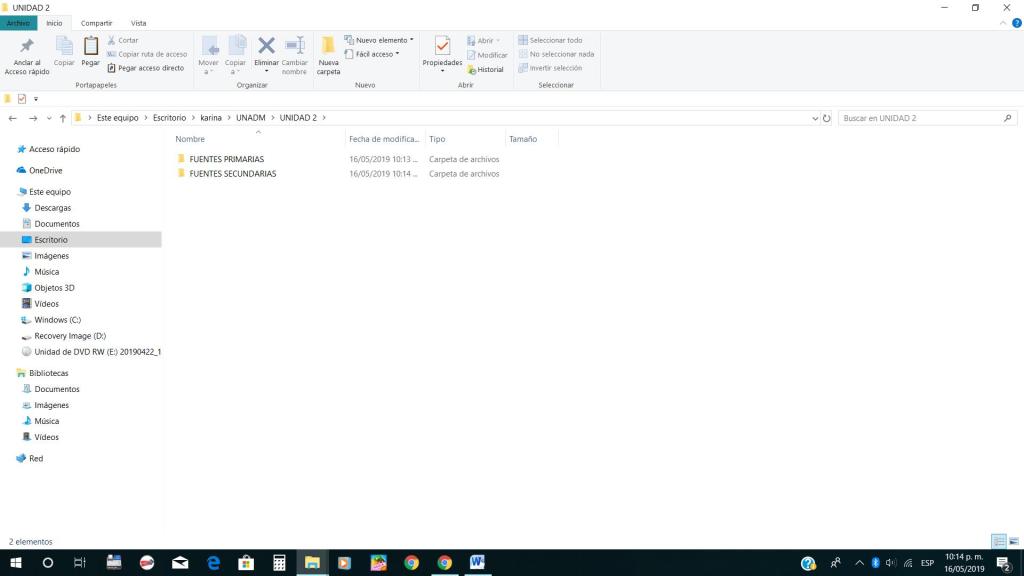Viewport: 1024px width, 576px height.
Task: Click the Pegar icon in ribbon
Action: point(91,52)
